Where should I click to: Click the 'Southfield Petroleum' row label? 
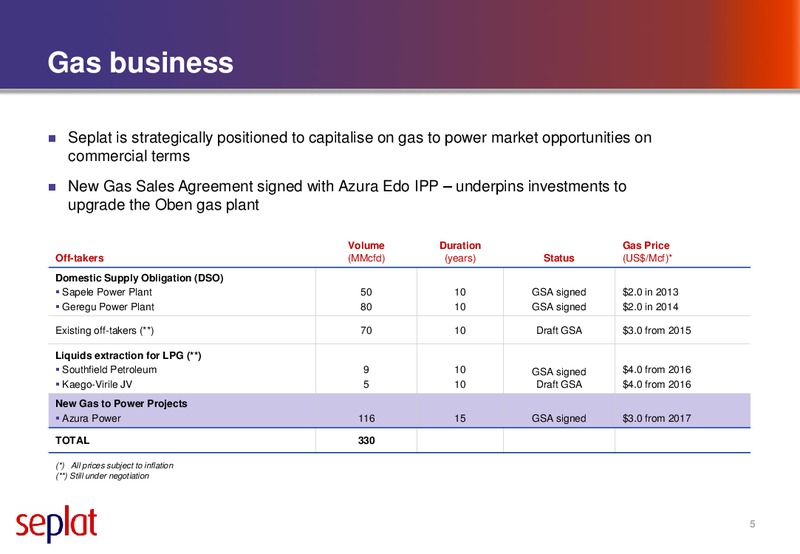click(109, 370)
